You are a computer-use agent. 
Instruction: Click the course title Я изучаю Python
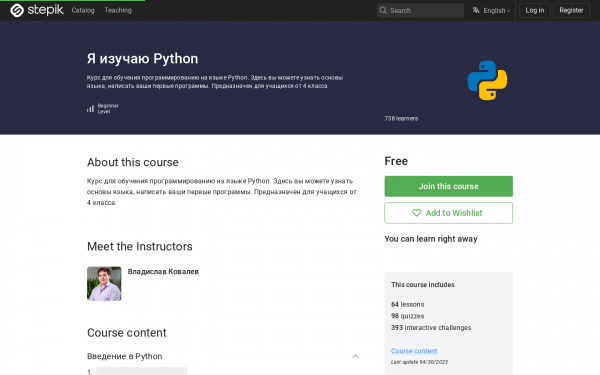coord(142,59)
